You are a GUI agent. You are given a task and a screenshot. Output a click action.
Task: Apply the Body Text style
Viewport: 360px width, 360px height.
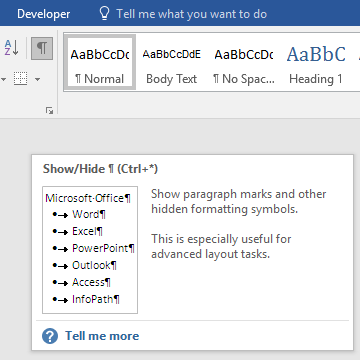[171, 62]
